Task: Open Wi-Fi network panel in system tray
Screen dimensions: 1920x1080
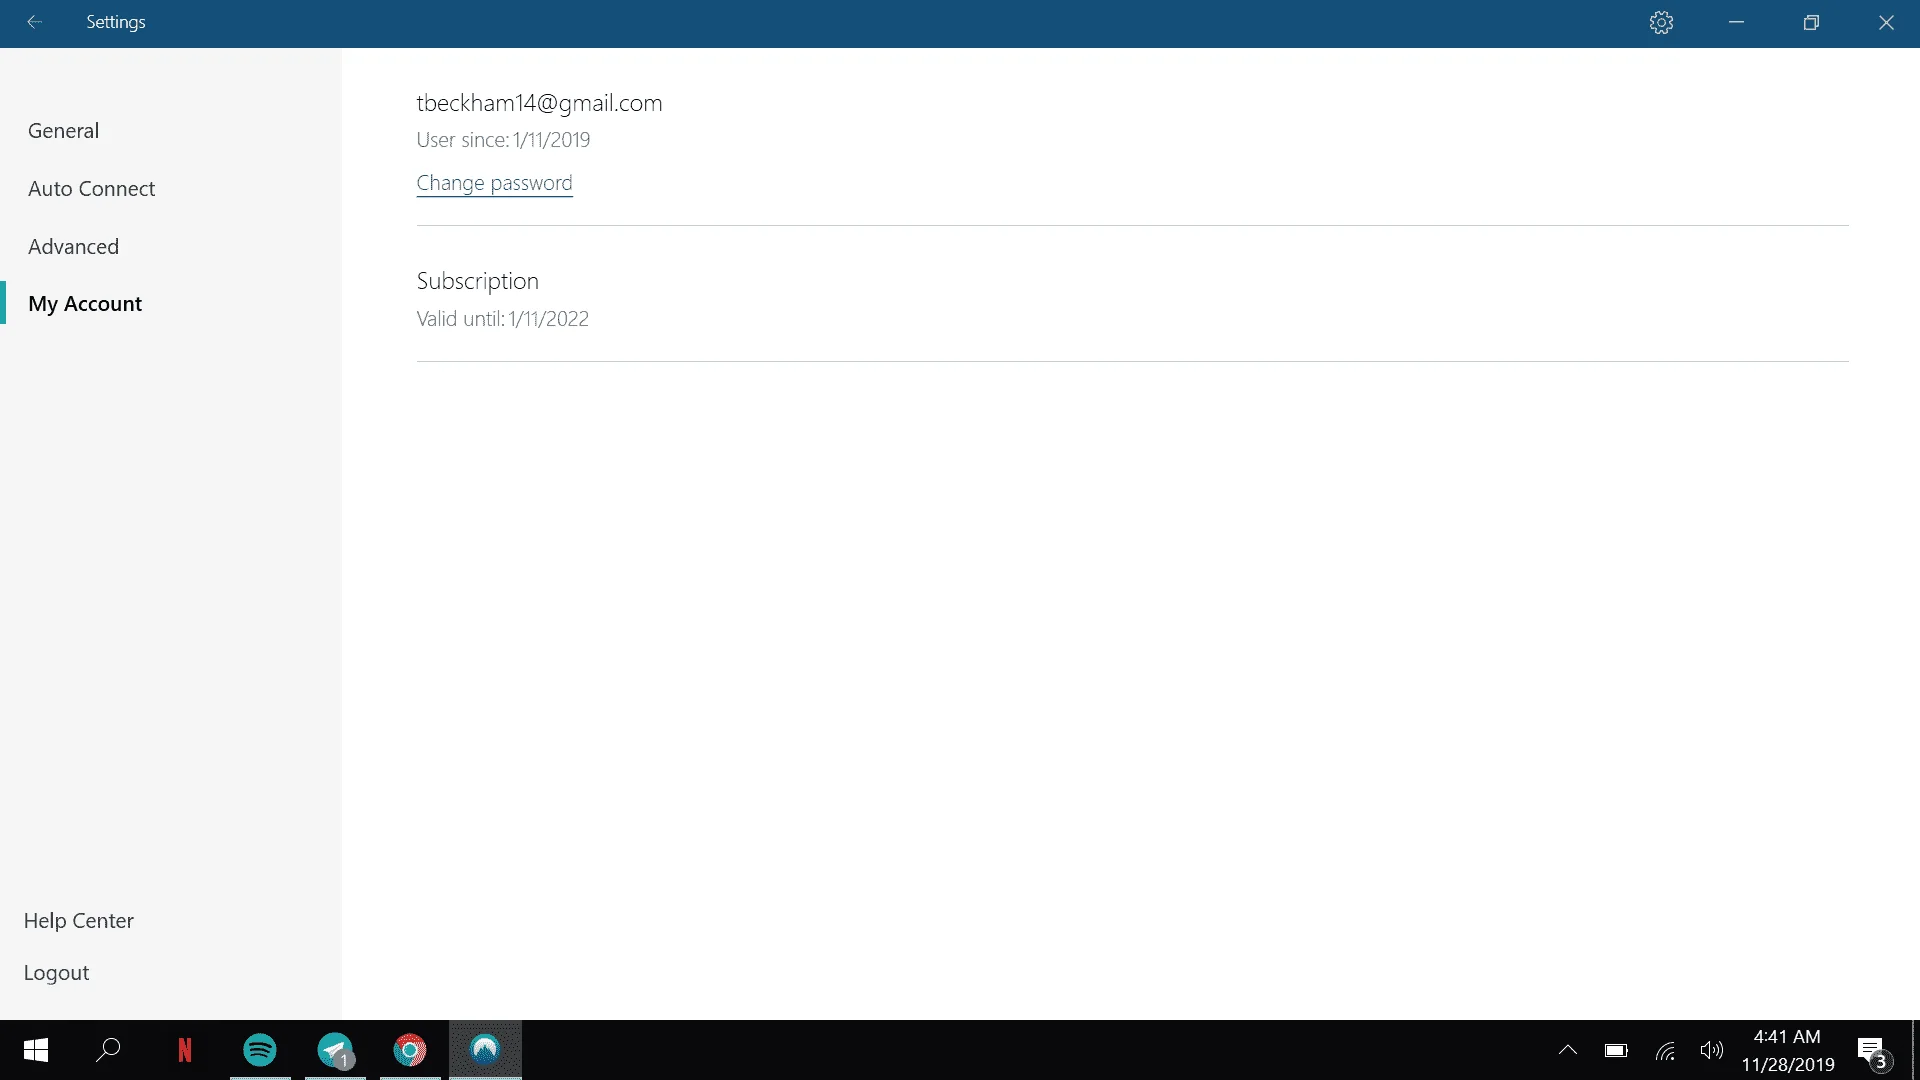Action: pyautogui.click(x=1665, y=1051)
